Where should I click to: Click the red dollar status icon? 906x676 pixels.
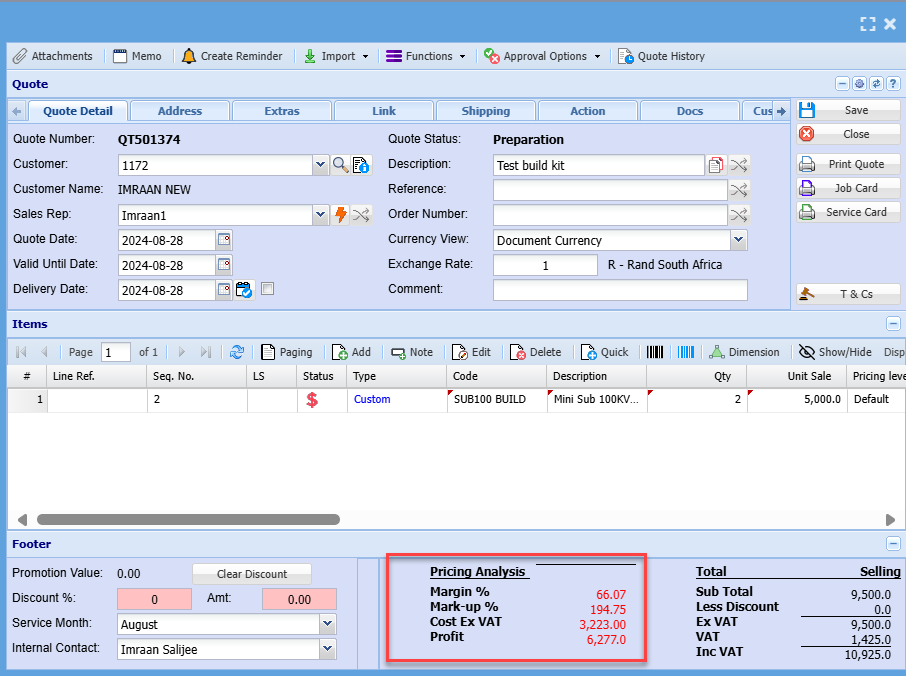click(x=312, y=400)
